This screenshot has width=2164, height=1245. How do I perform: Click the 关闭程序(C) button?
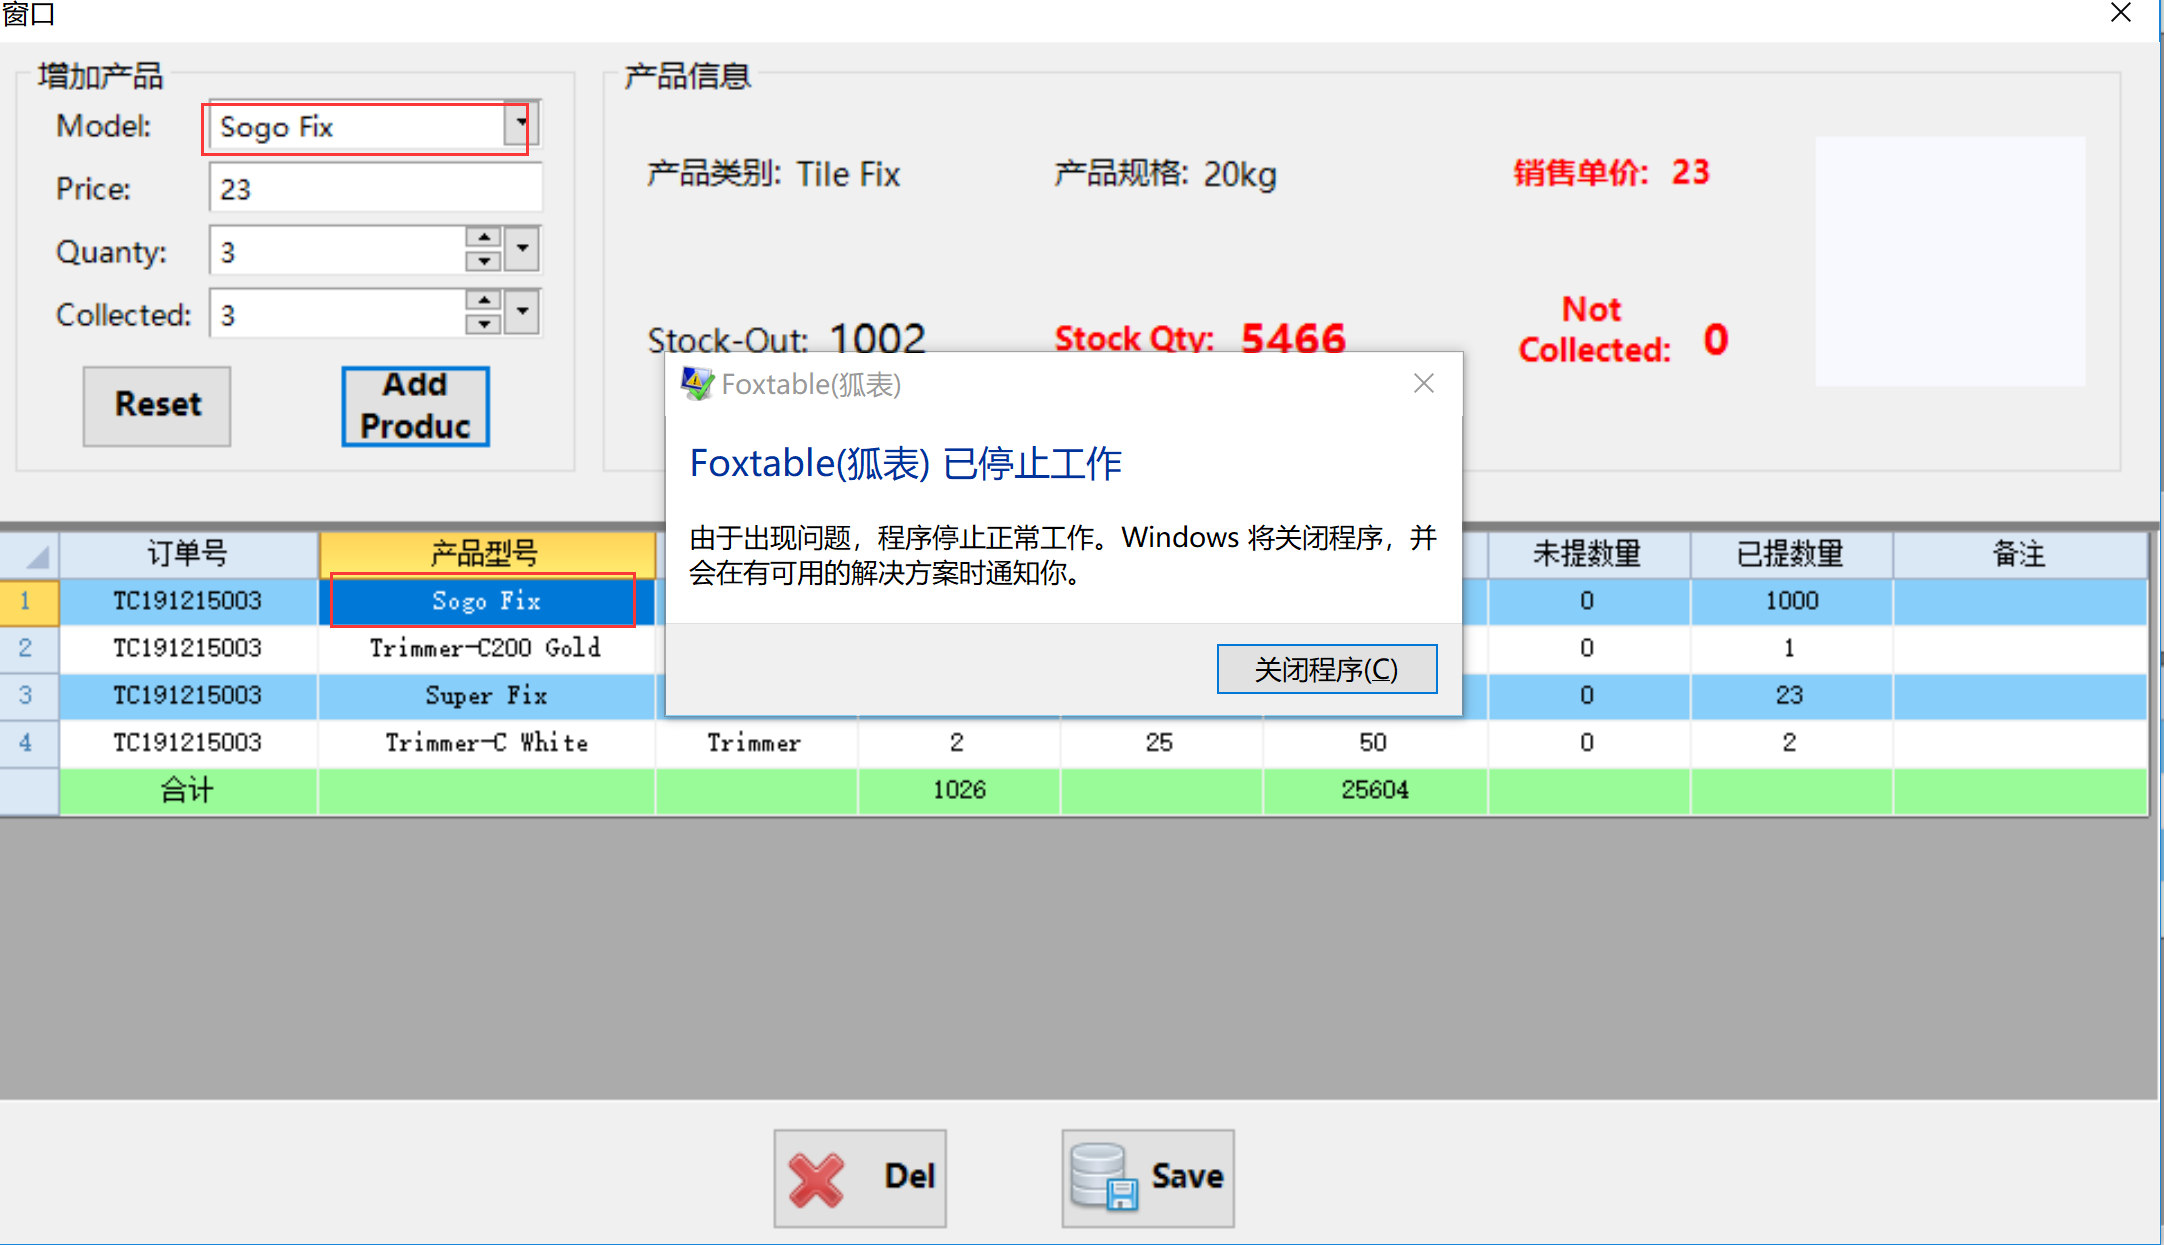(x=1327, y=669)
